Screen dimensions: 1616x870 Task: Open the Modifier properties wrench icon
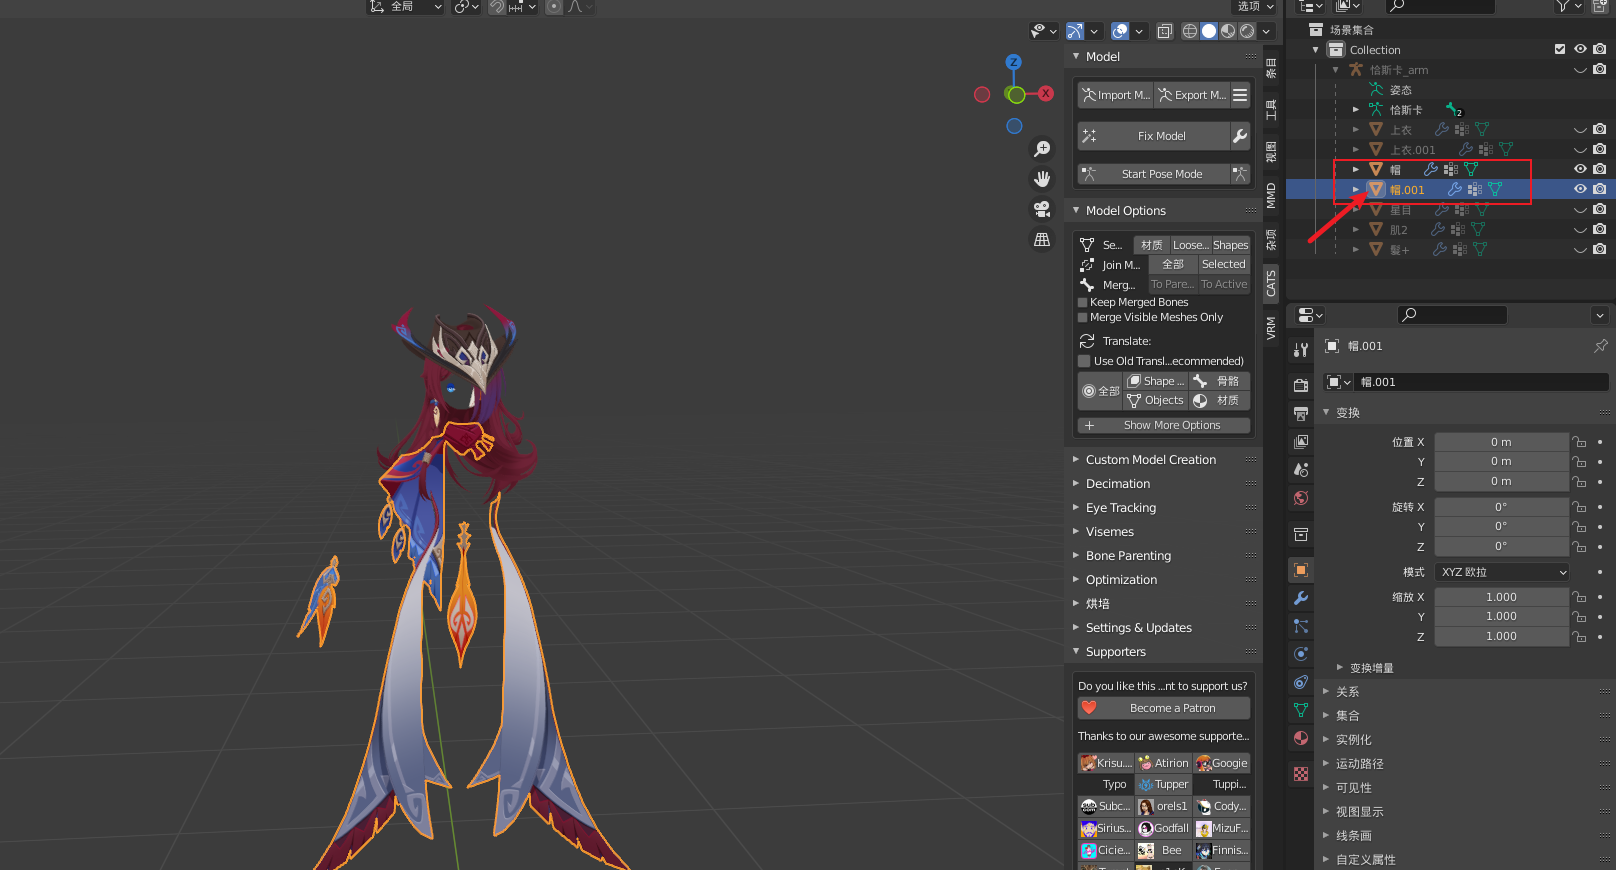pyautogui.click(x=1300, y=598)
